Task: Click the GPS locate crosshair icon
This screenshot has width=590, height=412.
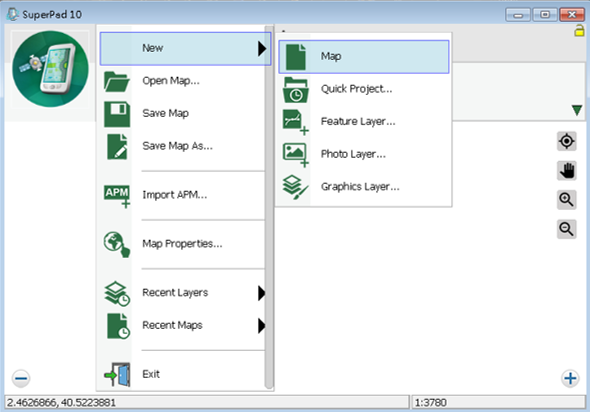Action: (x=566, y=141)
